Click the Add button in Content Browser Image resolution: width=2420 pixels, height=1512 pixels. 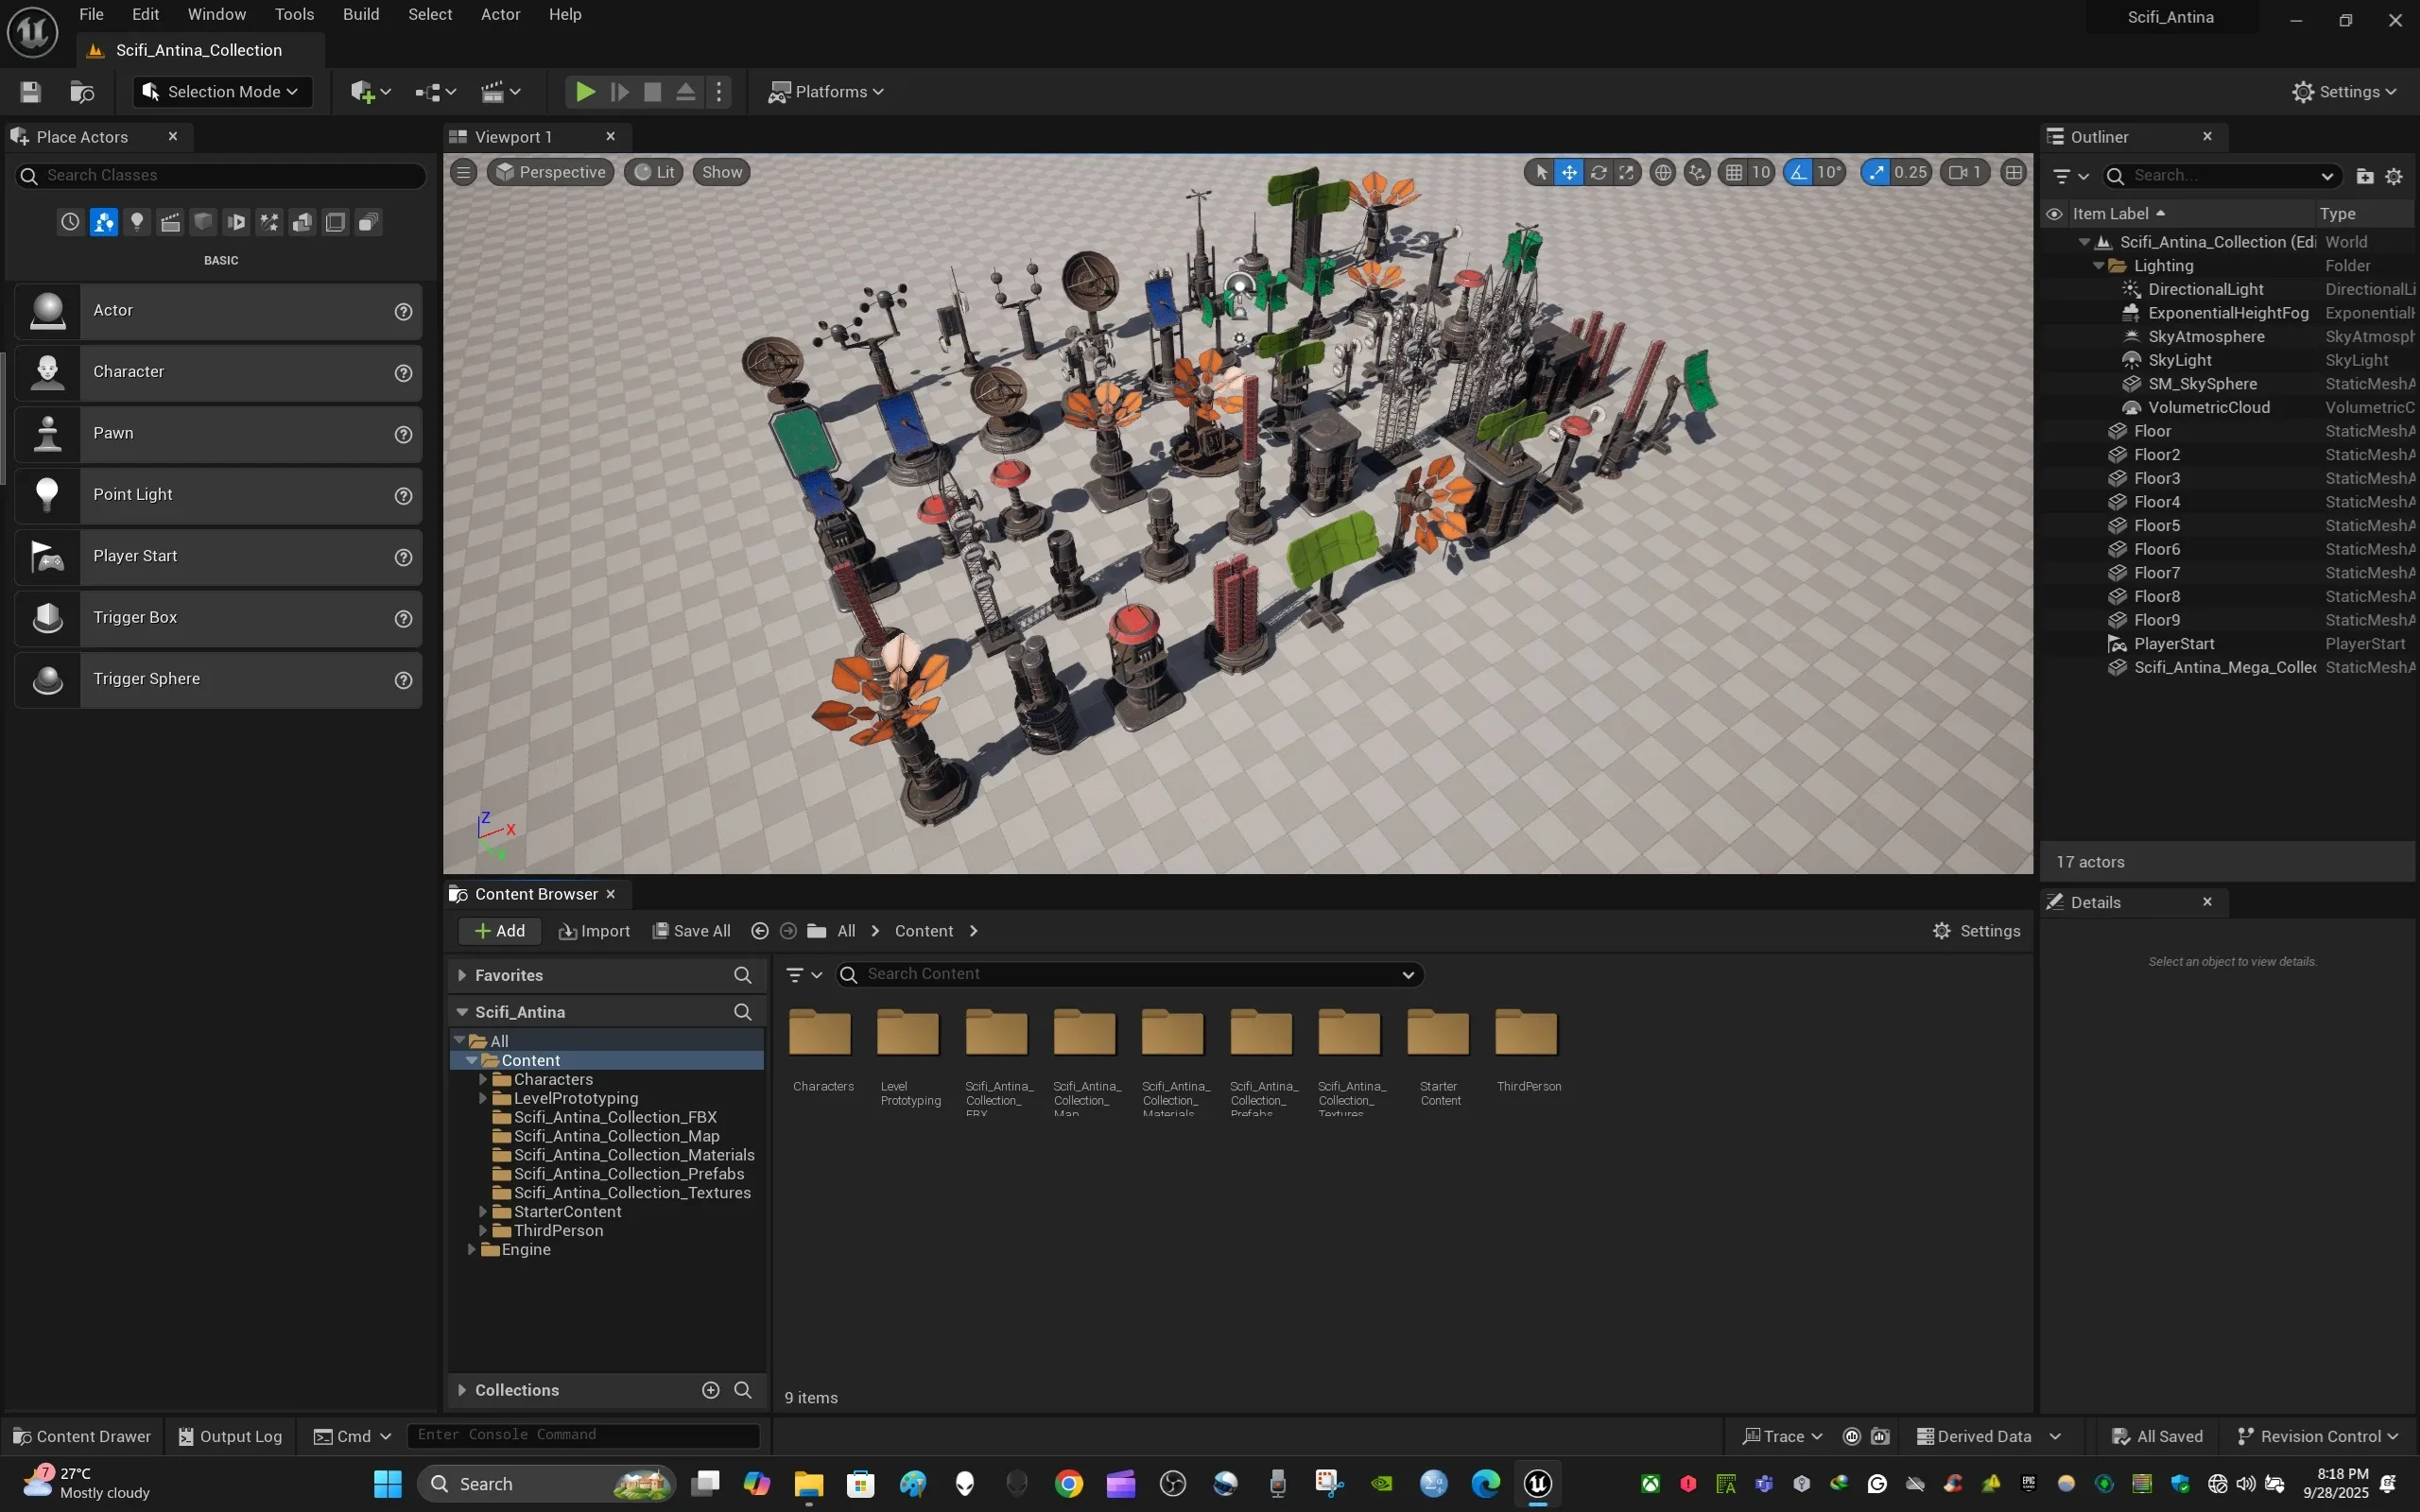point(499,931)
